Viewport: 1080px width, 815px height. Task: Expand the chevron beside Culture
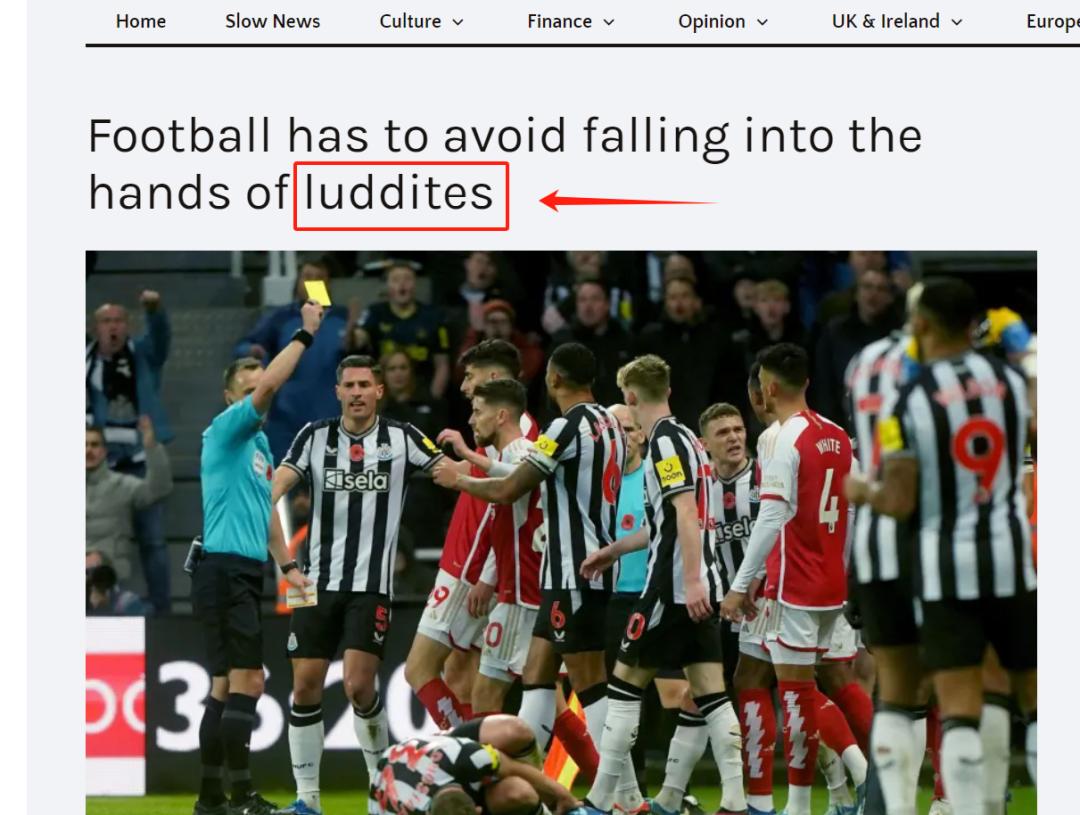click(x=457, y=22)
